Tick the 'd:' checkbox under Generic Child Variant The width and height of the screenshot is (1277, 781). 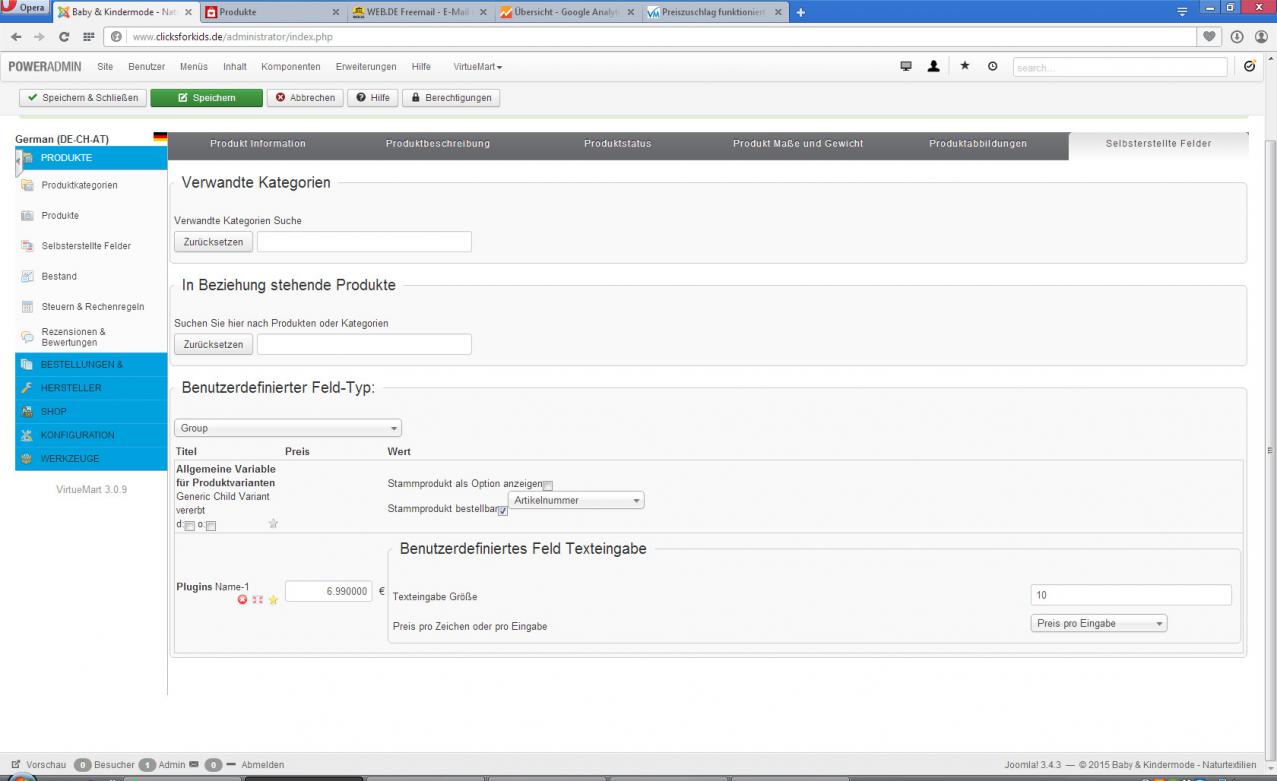tap(190, 526)
